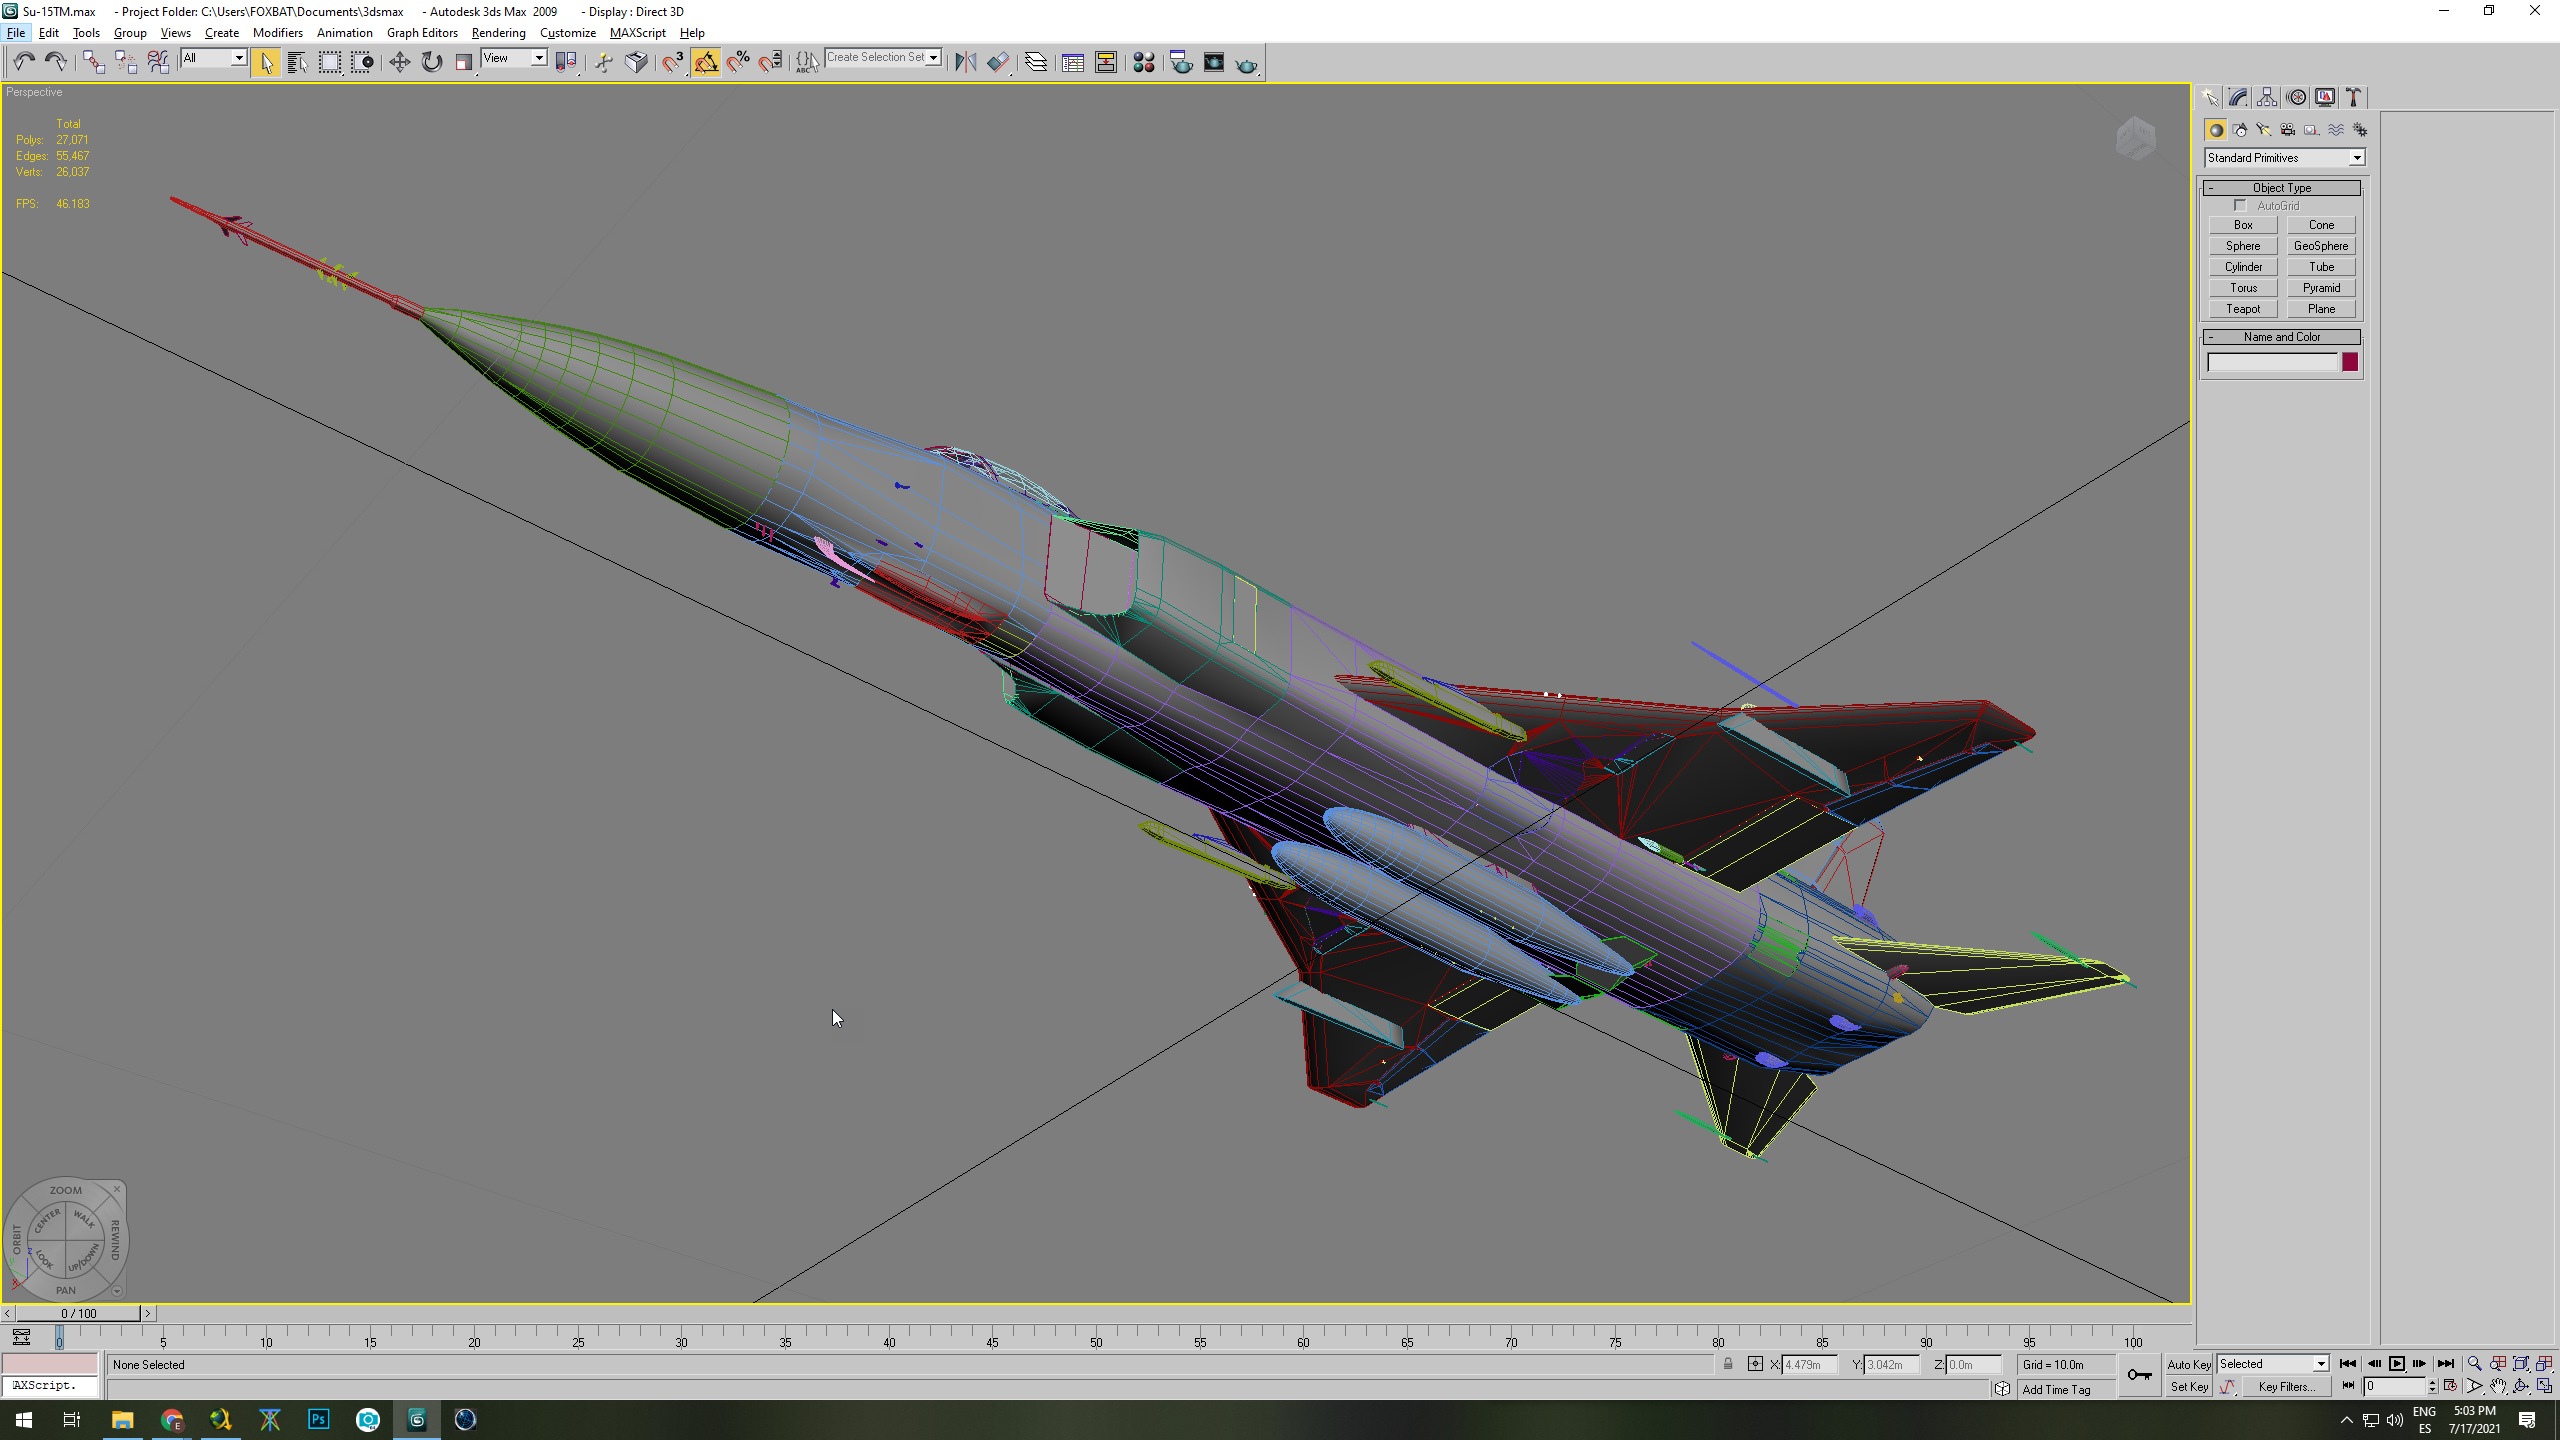Click the object color swatch
Viewport: 2560px width, 1440px height.
[x=2350, y=362]
